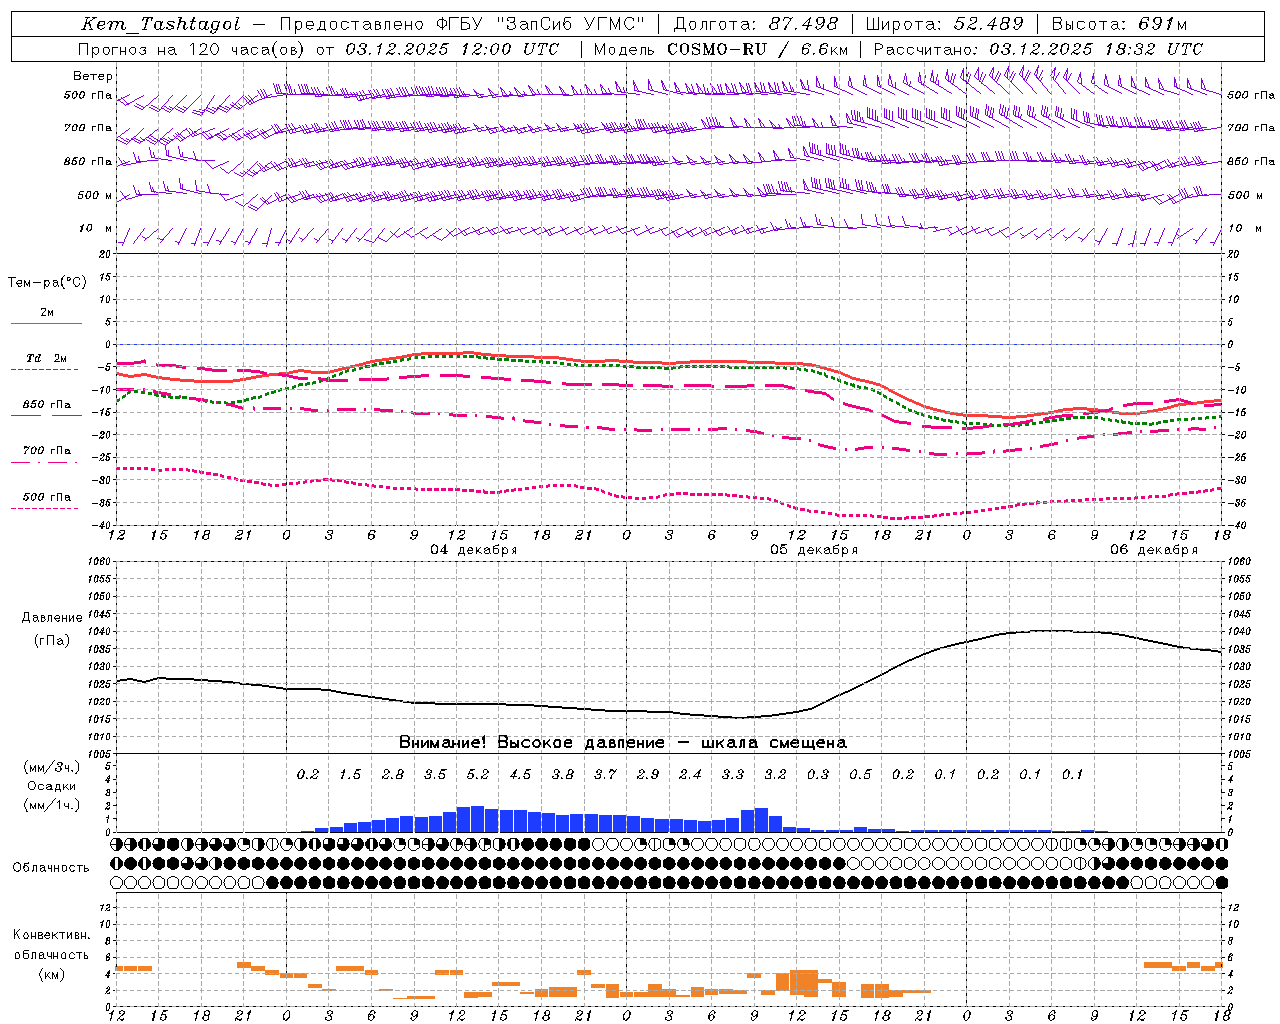This screenshot has height=1024, width=1280.
Task: Click the 3.8 three-hour precipitation value
Action: [563, 774]
